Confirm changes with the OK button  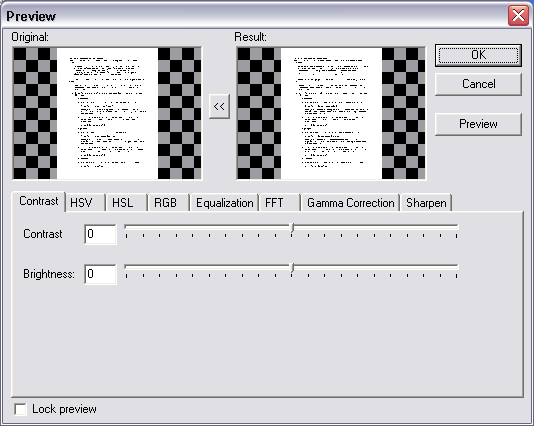[x=478, y=55]
